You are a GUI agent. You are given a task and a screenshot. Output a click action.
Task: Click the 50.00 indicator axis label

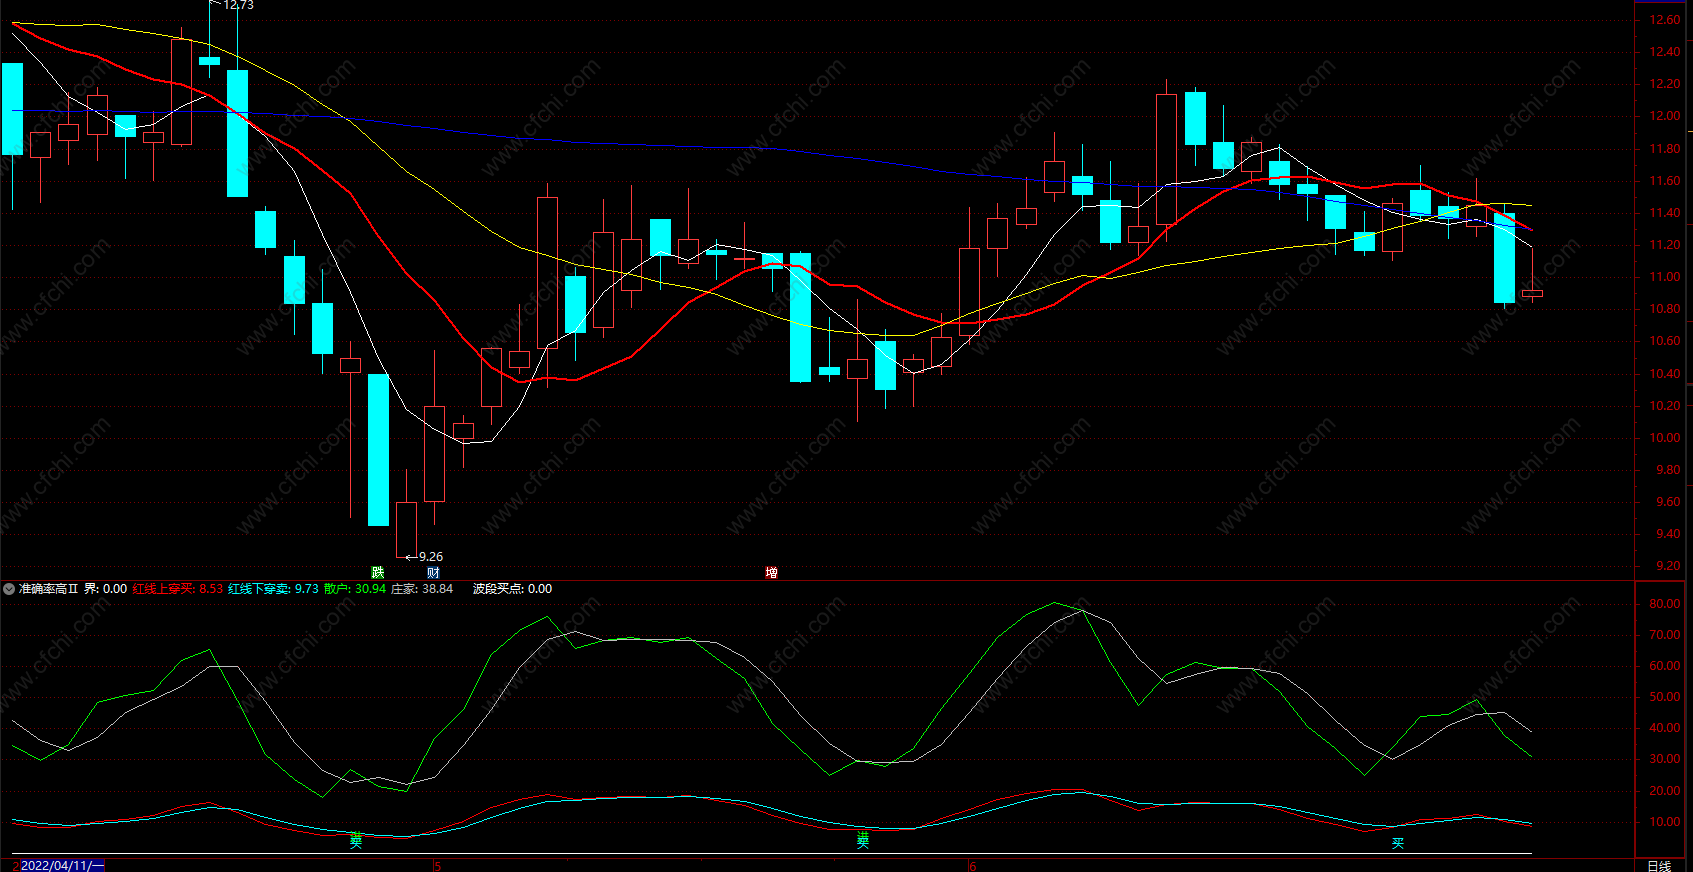click(1665, 697)
